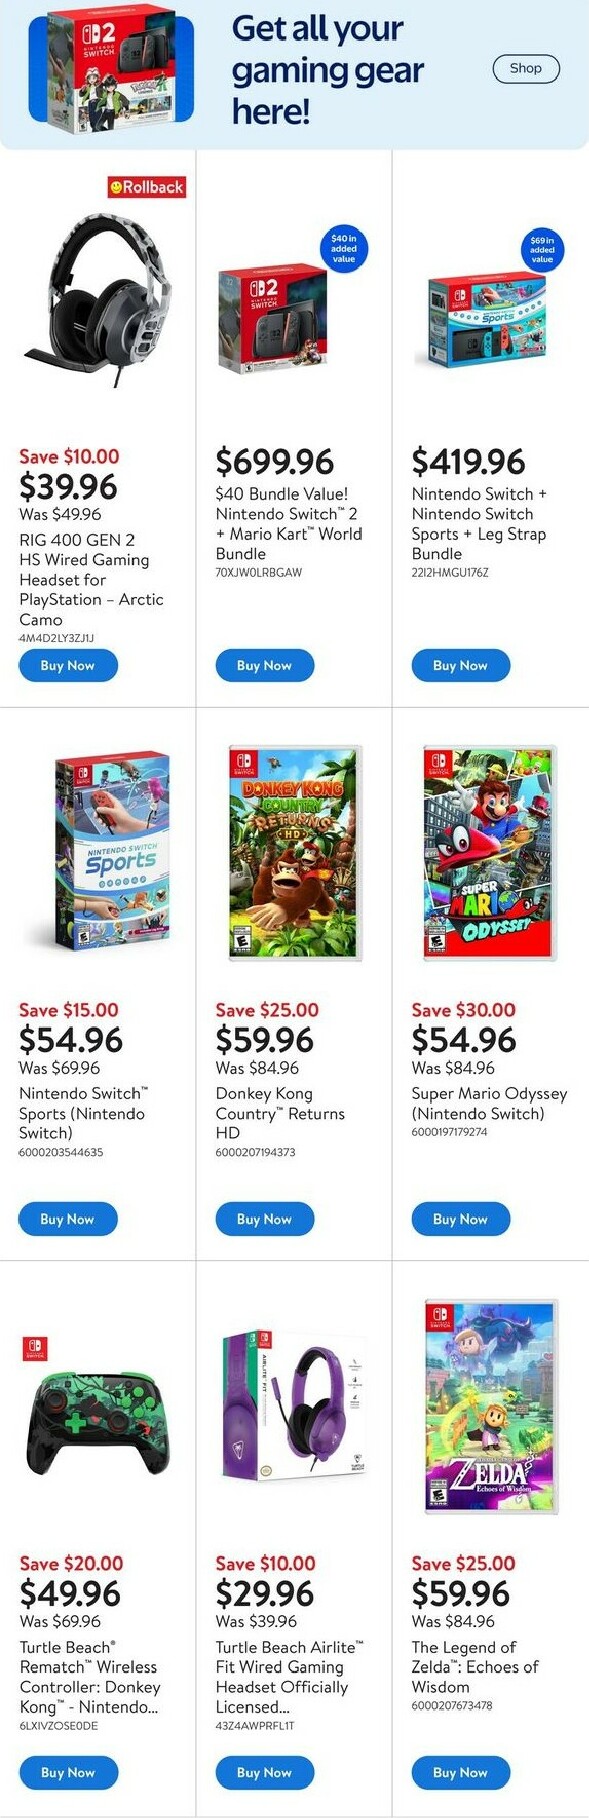This screenshot has width=589, height=1818.
Task: Click Buy Now under the Mario Kart World Bundle
Action: click(x=264, y=665)
